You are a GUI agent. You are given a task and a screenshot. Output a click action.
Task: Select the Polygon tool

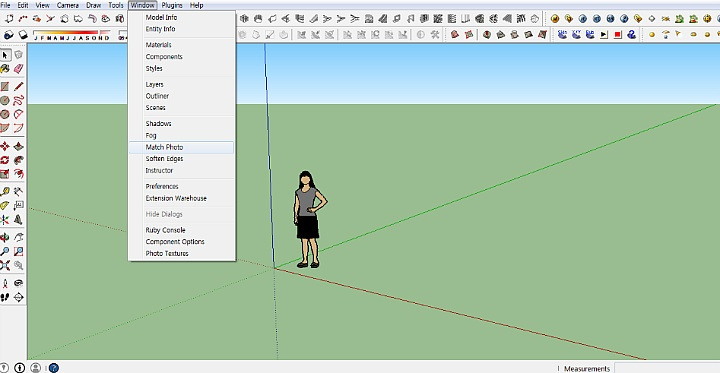pos(5,114)
